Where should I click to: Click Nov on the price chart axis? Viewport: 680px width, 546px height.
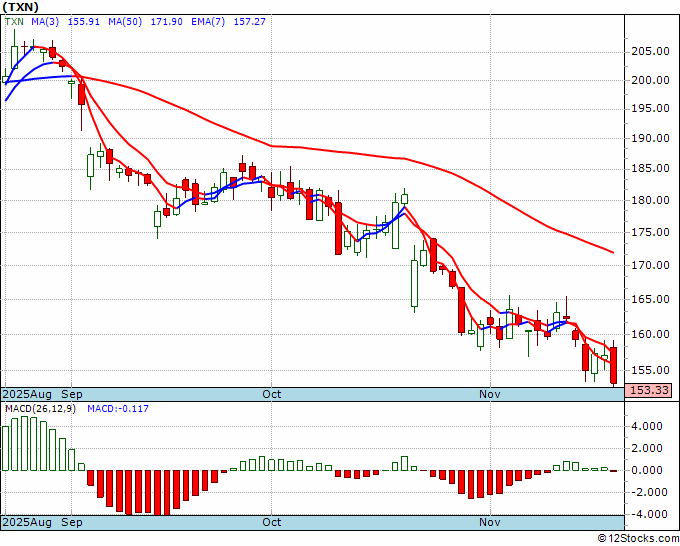click(490, 394)
